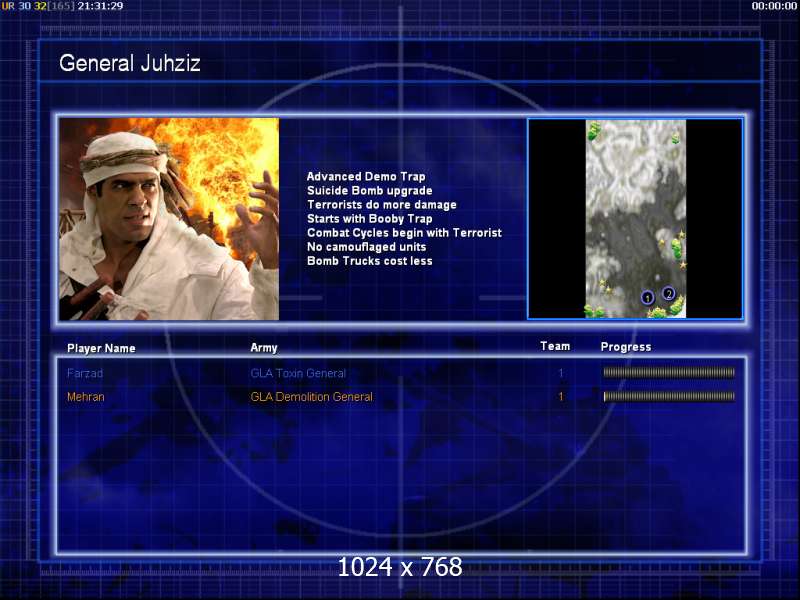Click Advanced Demo Trap ability text
The image size is (800, 600).
(x=366, y=177)
